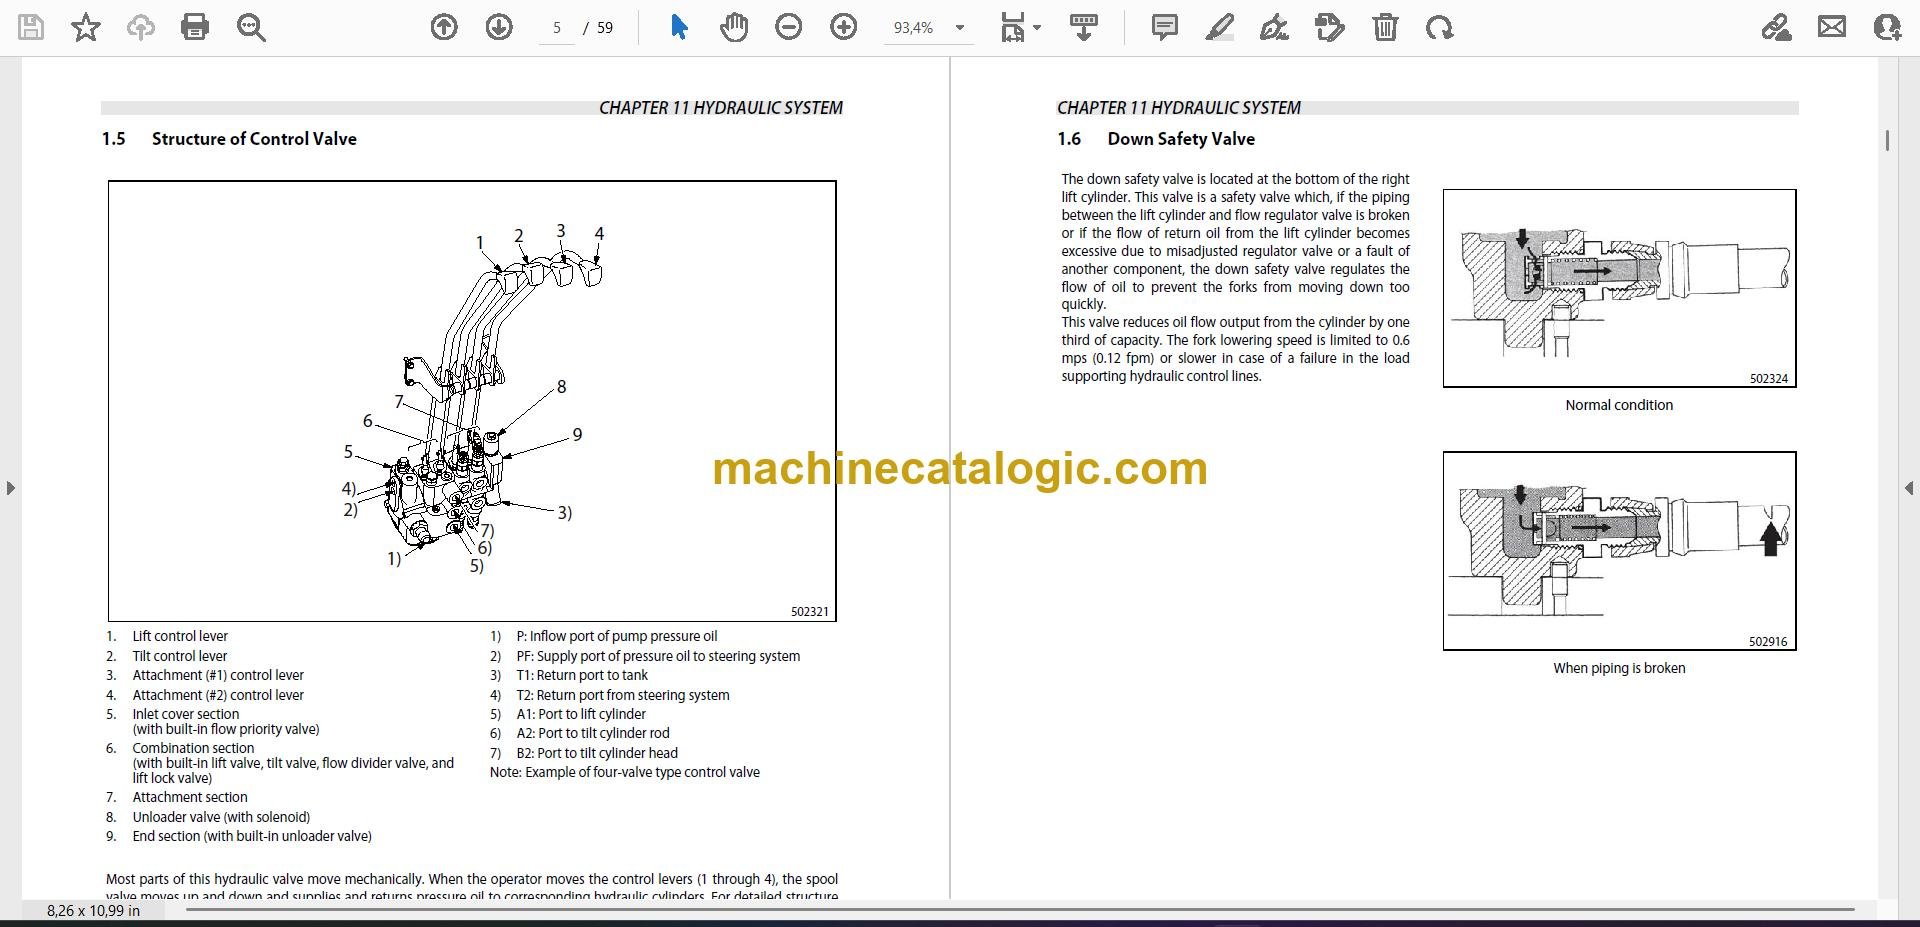
Task: Zoom in with the plus icon
Action: pyautogui.click(x=844, y=27)
